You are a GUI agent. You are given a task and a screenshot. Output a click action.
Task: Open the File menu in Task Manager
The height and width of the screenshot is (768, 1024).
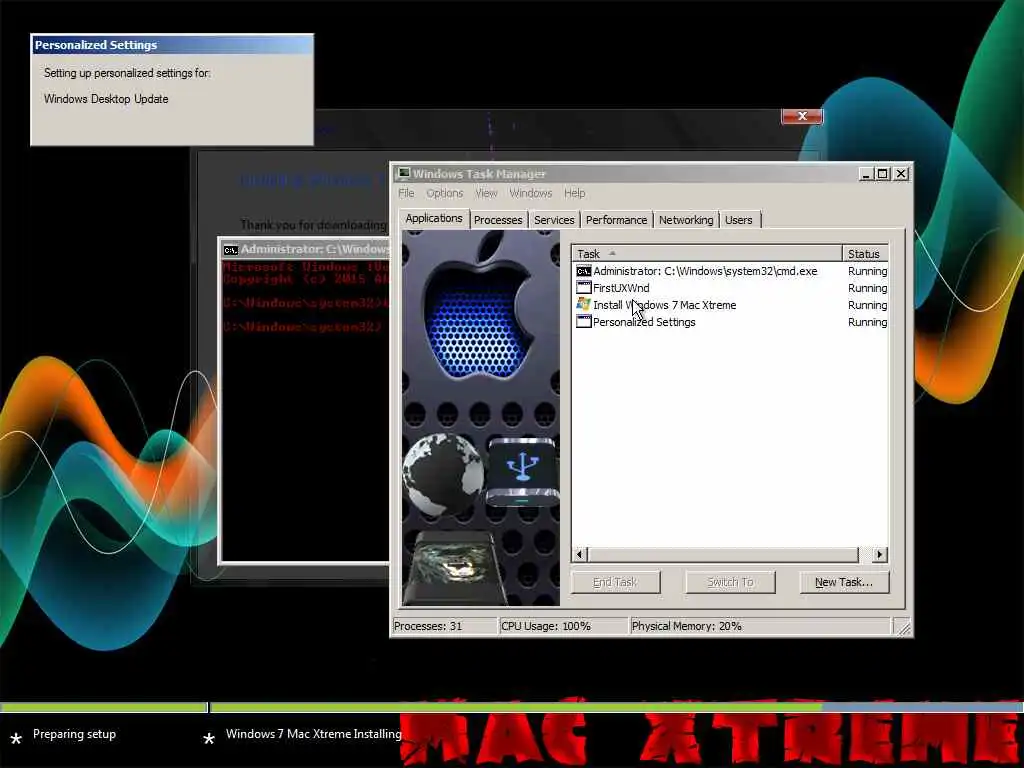(x=406, y=193)
